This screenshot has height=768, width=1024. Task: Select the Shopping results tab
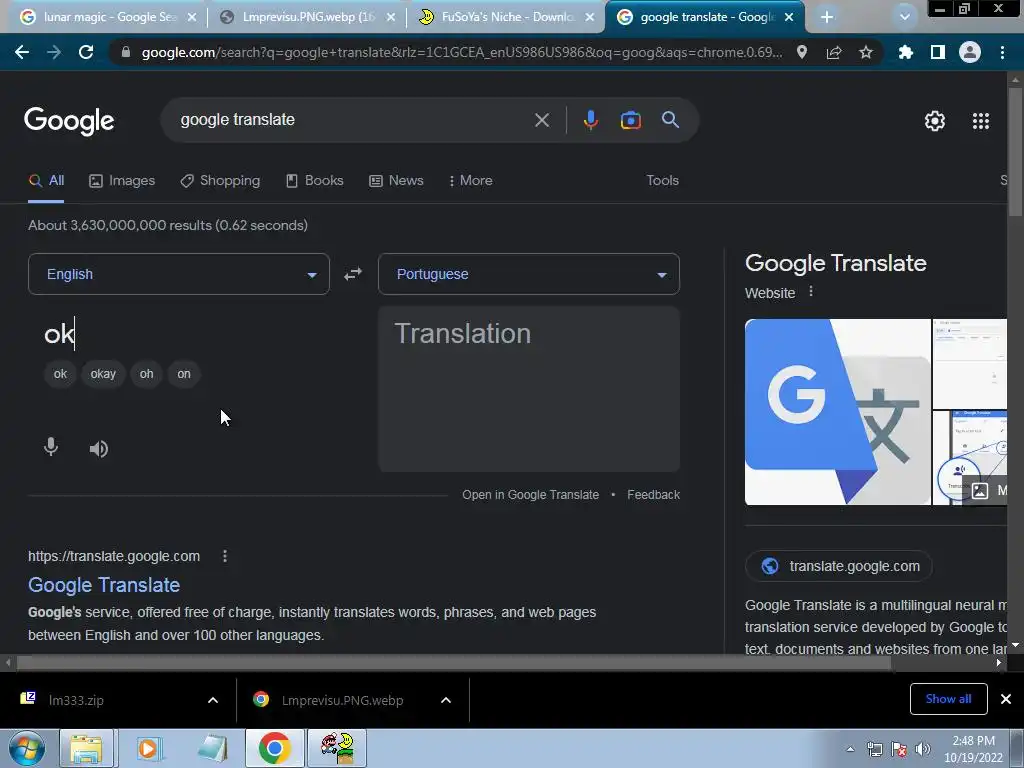pos(220,181)
